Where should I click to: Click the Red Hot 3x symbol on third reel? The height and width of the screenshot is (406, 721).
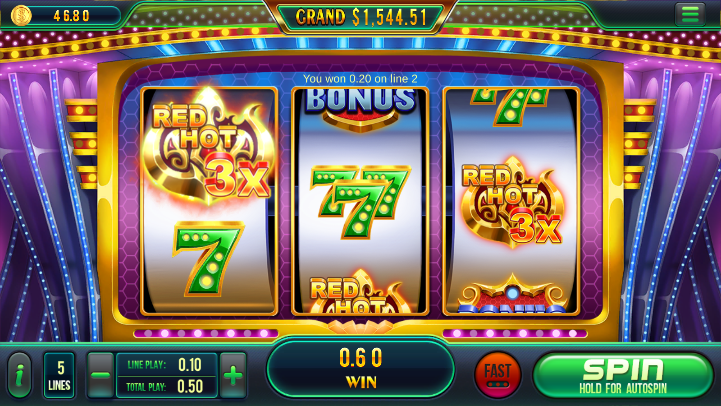[512, 202]
